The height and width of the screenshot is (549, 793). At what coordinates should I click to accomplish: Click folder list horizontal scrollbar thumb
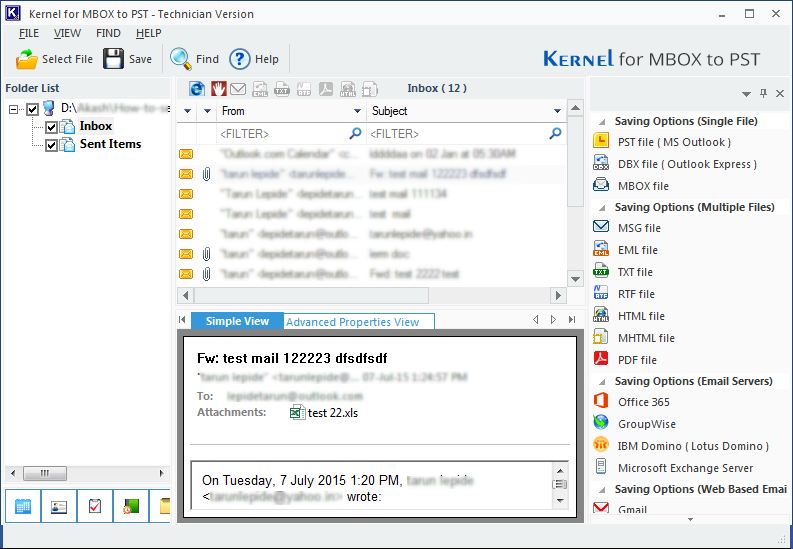(45, 474)
